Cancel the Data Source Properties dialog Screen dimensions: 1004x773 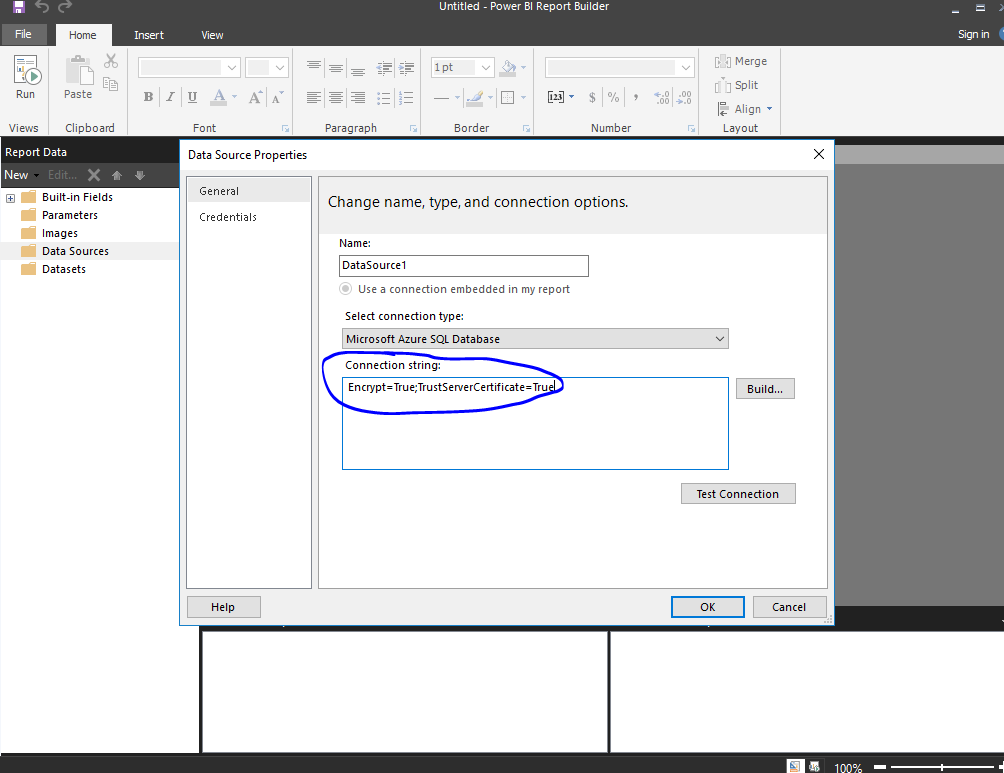[789, 607]
